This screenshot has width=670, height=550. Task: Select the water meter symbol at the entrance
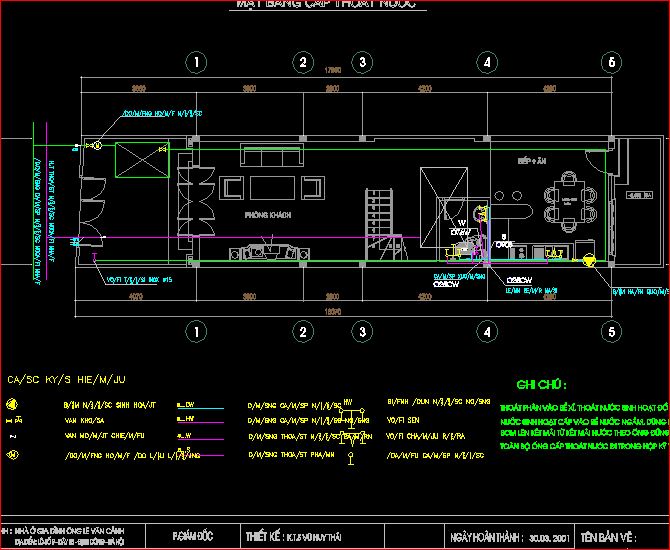97,146
